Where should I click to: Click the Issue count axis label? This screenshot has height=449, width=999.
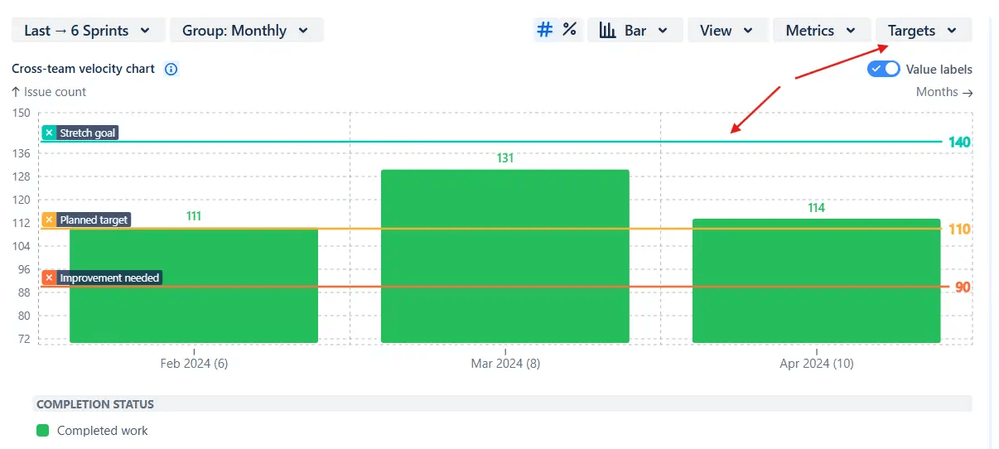(55, 92)
